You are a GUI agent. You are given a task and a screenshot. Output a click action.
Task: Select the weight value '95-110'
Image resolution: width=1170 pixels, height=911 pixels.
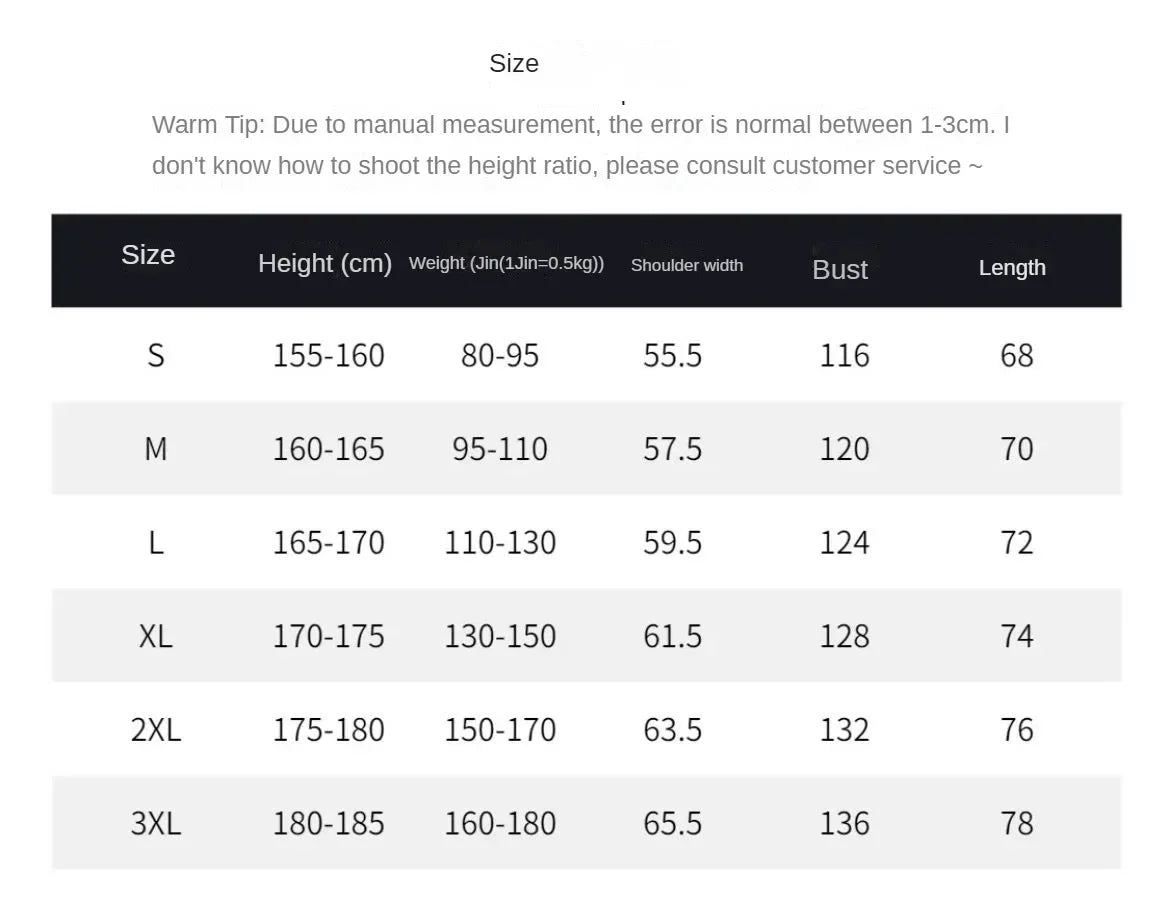point(500,449)
